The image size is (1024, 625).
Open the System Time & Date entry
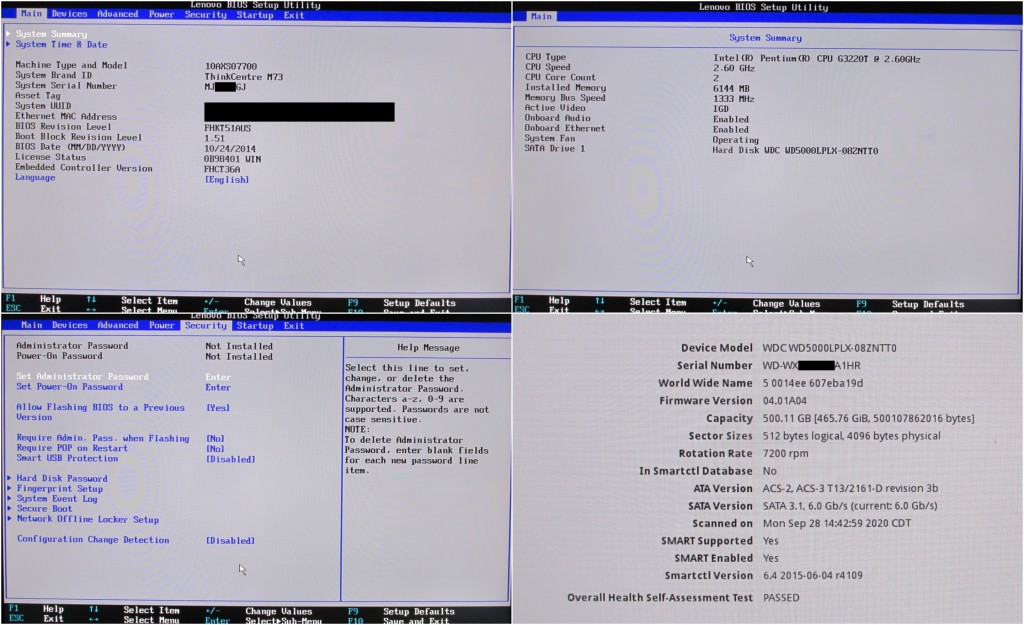click(61, 44)
